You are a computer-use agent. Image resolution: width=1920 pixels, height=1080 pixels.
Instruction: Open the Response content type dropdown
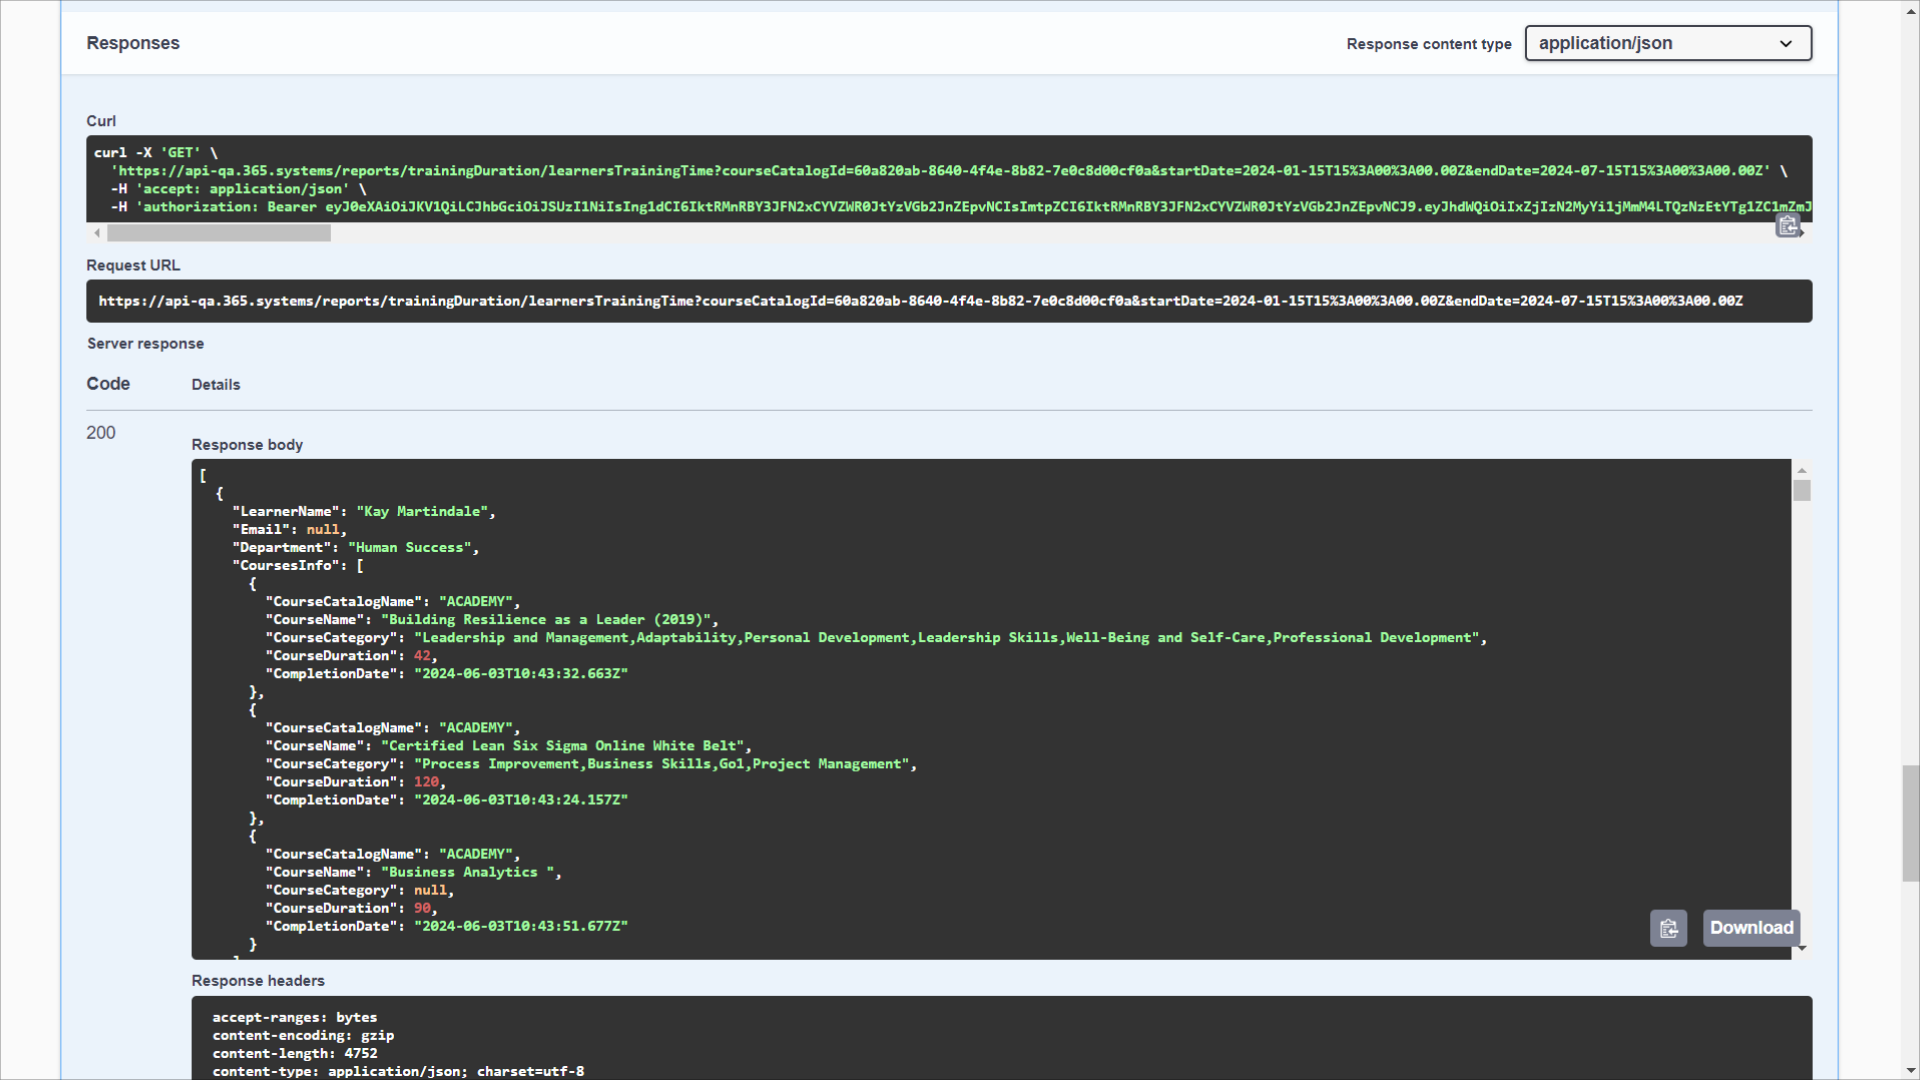(1667, 43)
